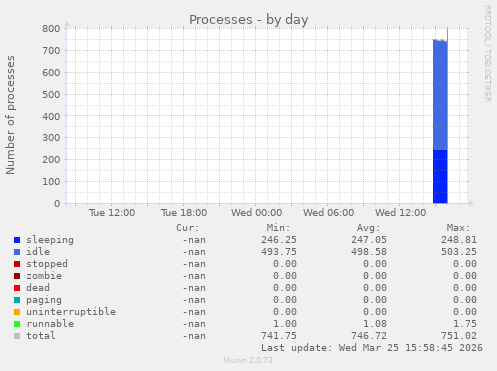
Task: Click the dark blue sleeping bar area
Action: coord(440,177)
